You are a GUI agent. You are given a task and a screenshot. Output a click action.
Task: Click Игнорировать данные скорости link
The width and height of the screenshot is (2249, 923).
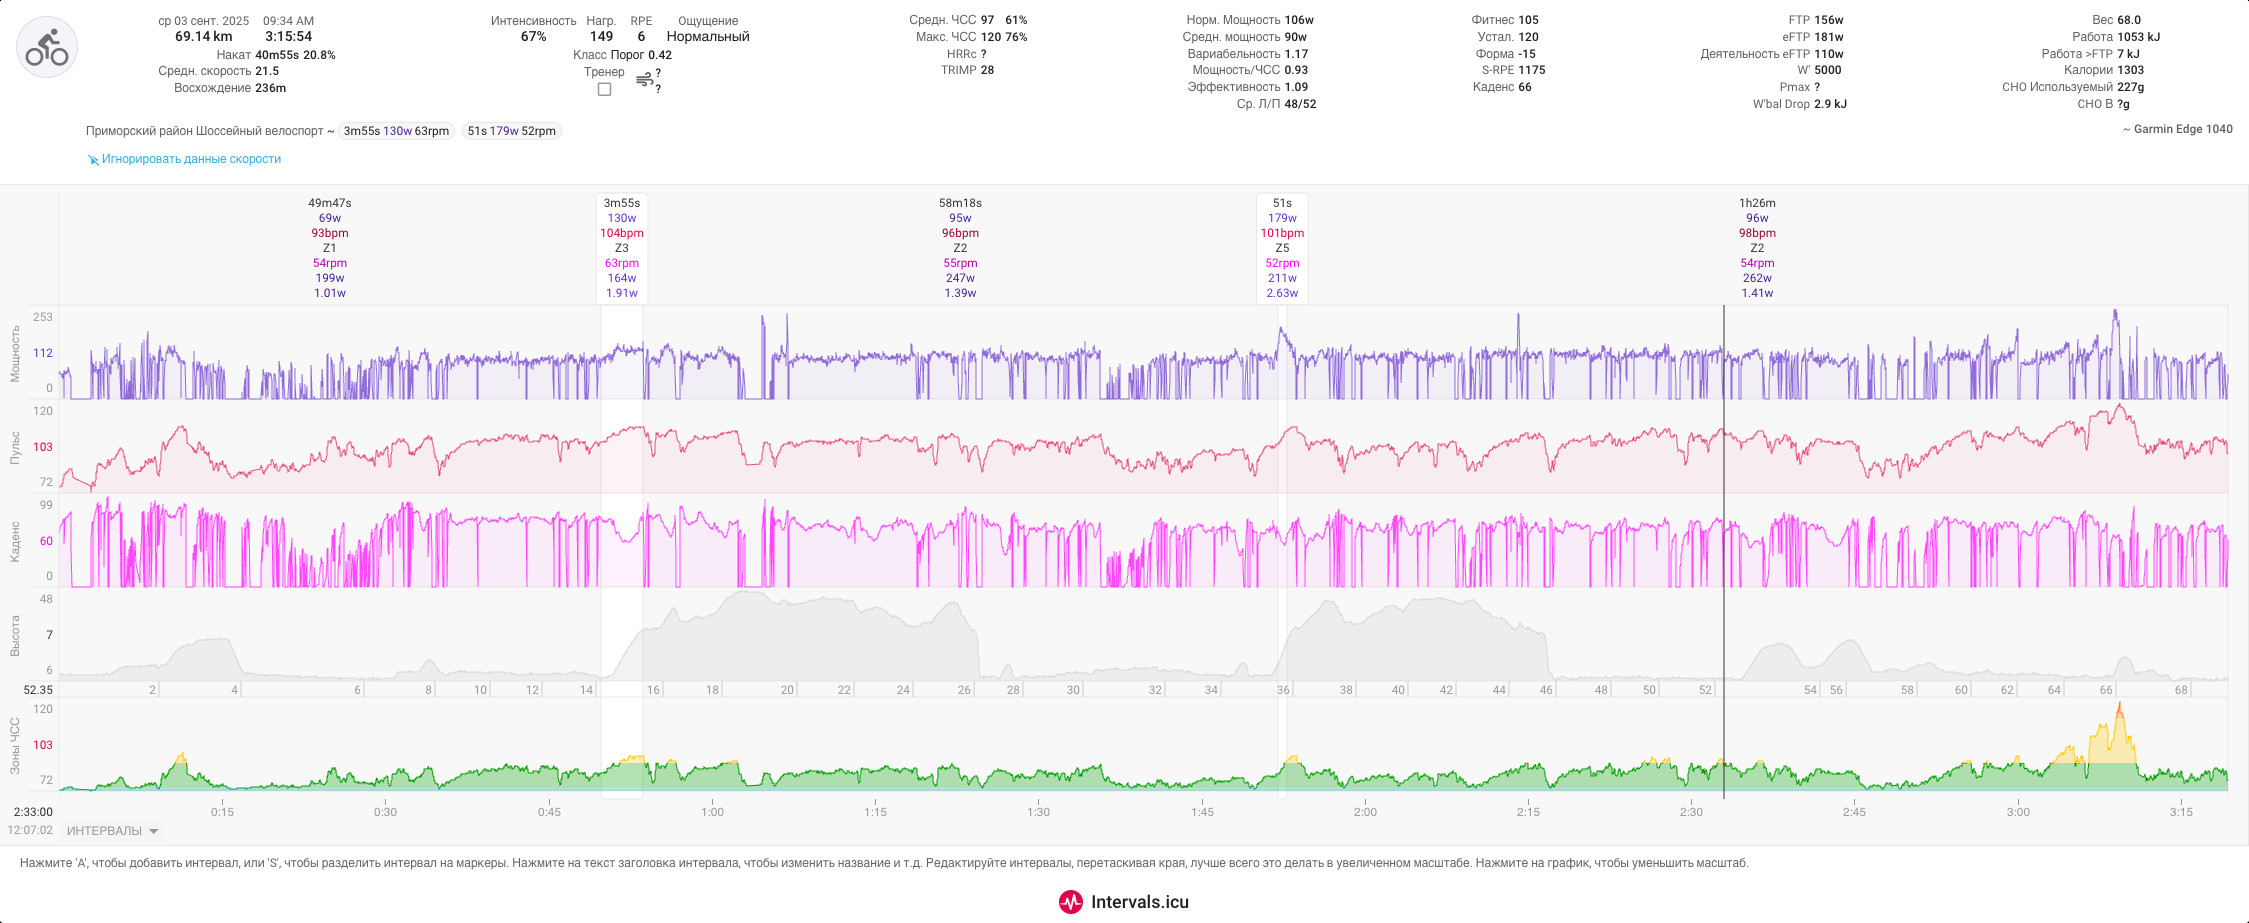[191, 159]
